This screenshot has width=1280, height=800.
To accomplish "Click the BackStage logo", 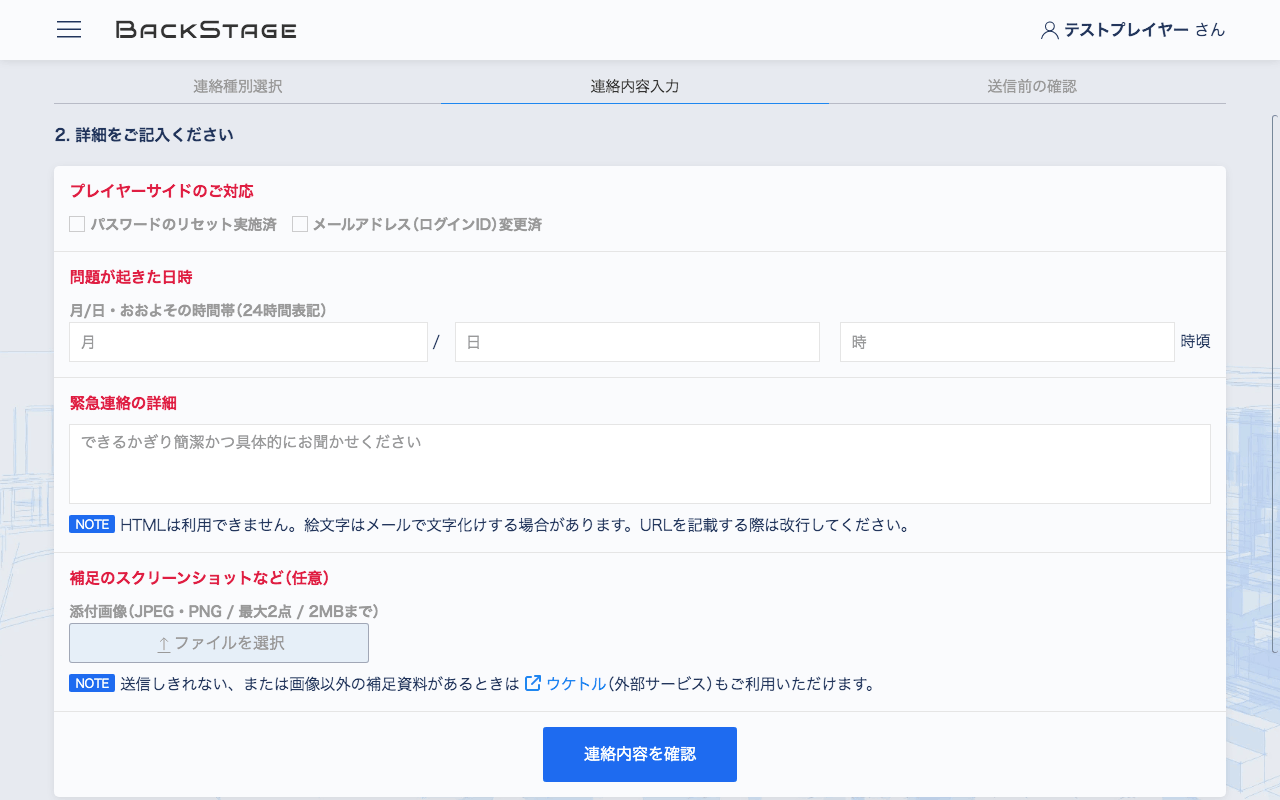I will click(x=206, y=30).
